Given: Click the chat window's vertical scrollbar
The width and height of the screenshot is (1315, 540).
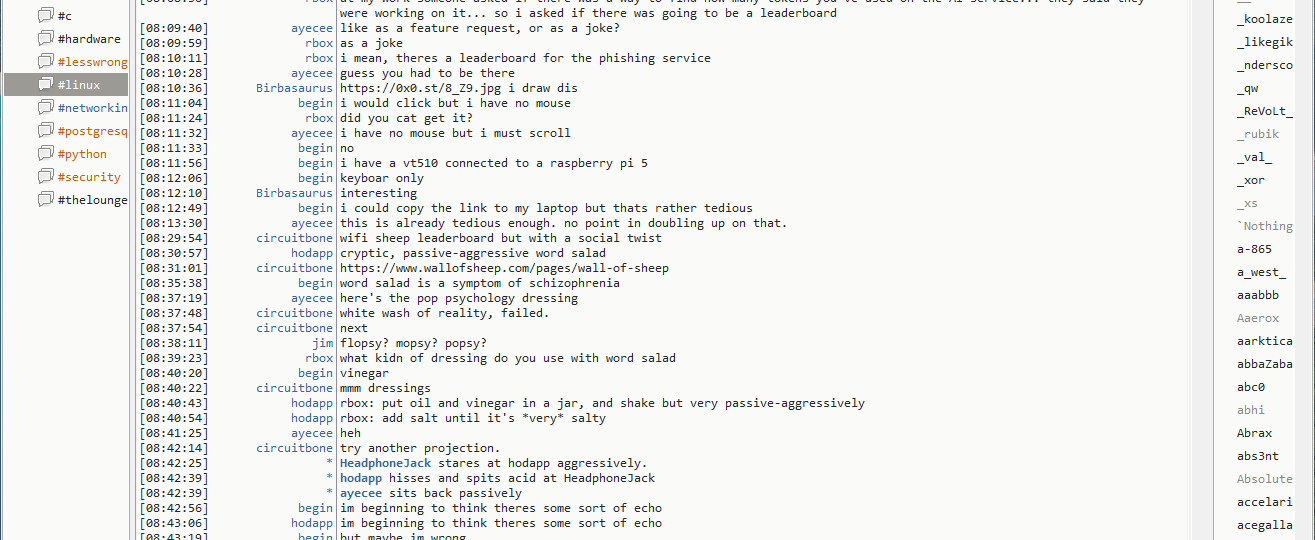Looking at the screenshot, I should coord(1201,270).
